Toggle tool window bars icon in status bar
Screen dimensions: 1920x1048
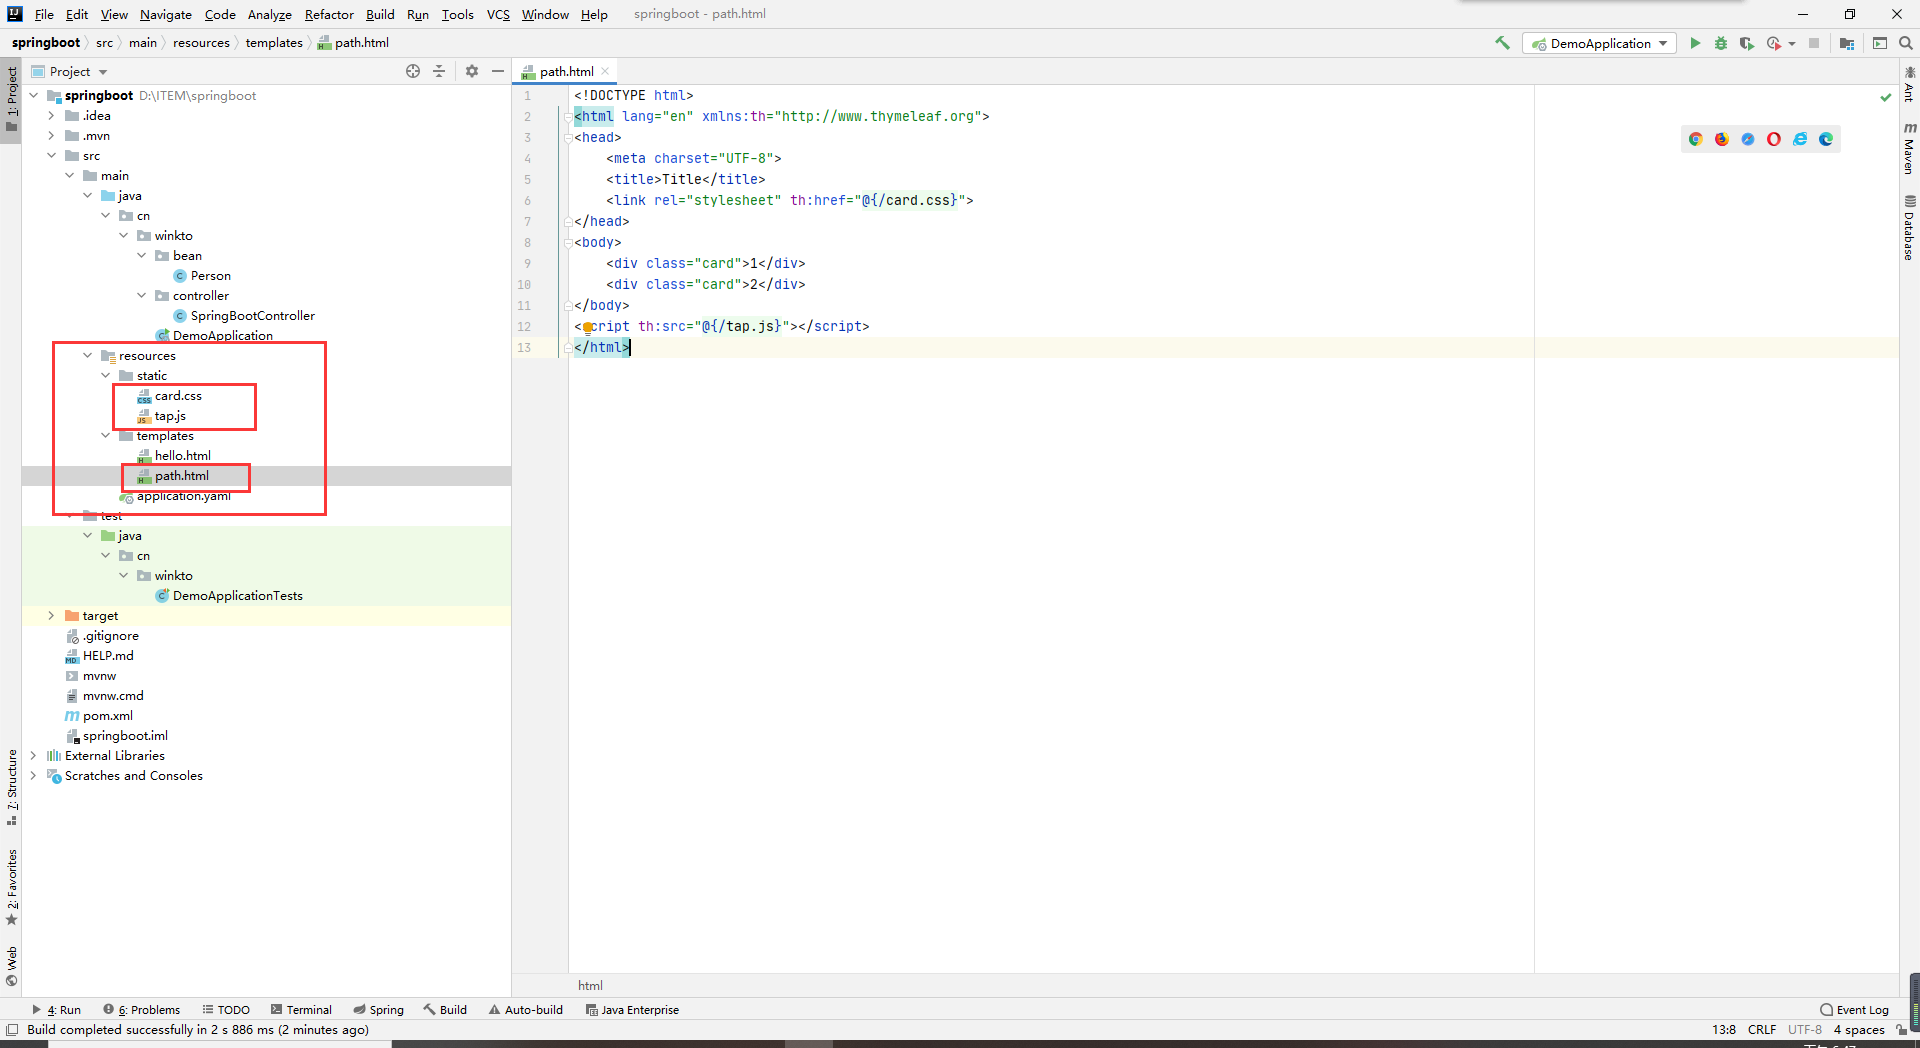click(12, 1030)
